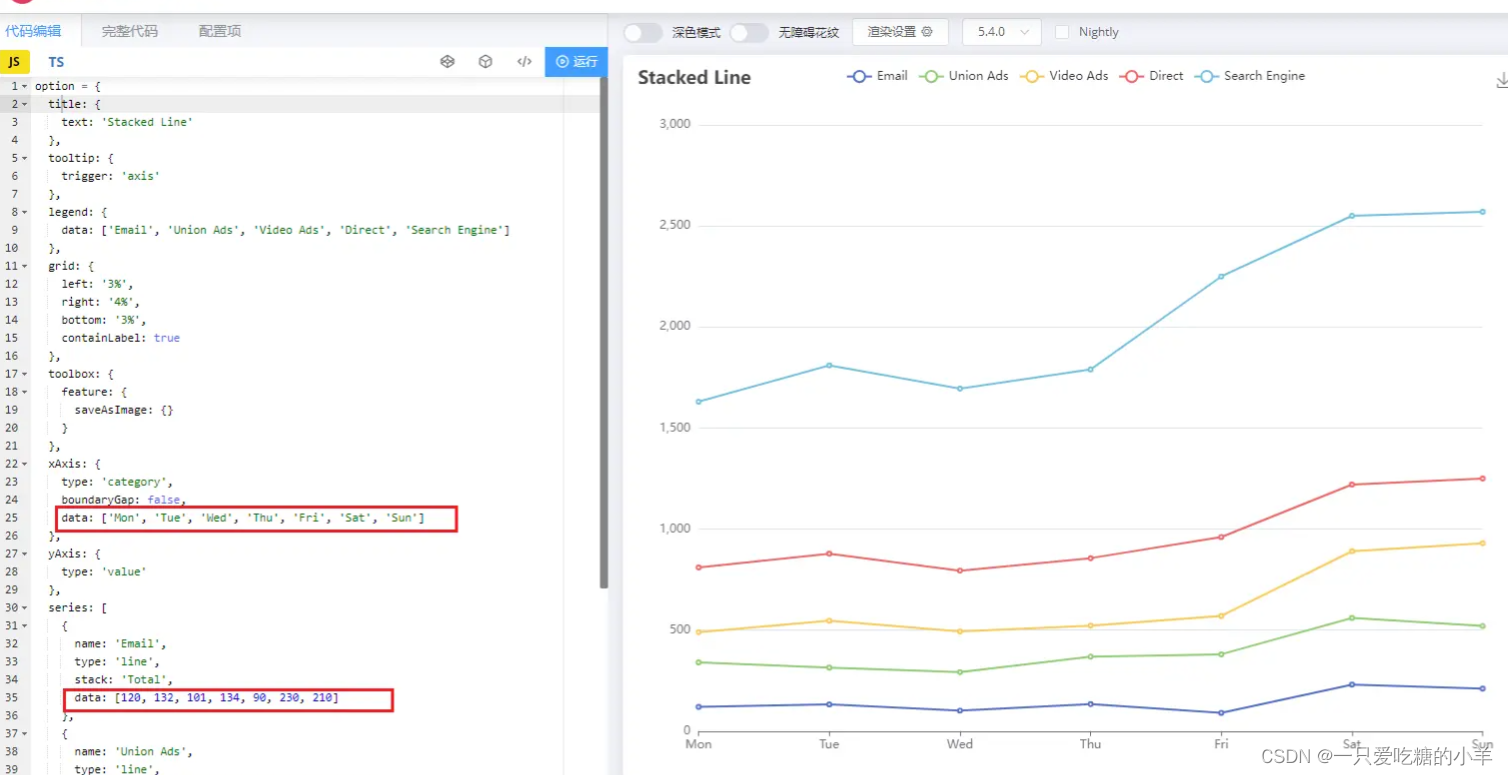Click the 3D cube icon in the editor toolbar
Screen dimensions: 1508x775
click(485, 62)
